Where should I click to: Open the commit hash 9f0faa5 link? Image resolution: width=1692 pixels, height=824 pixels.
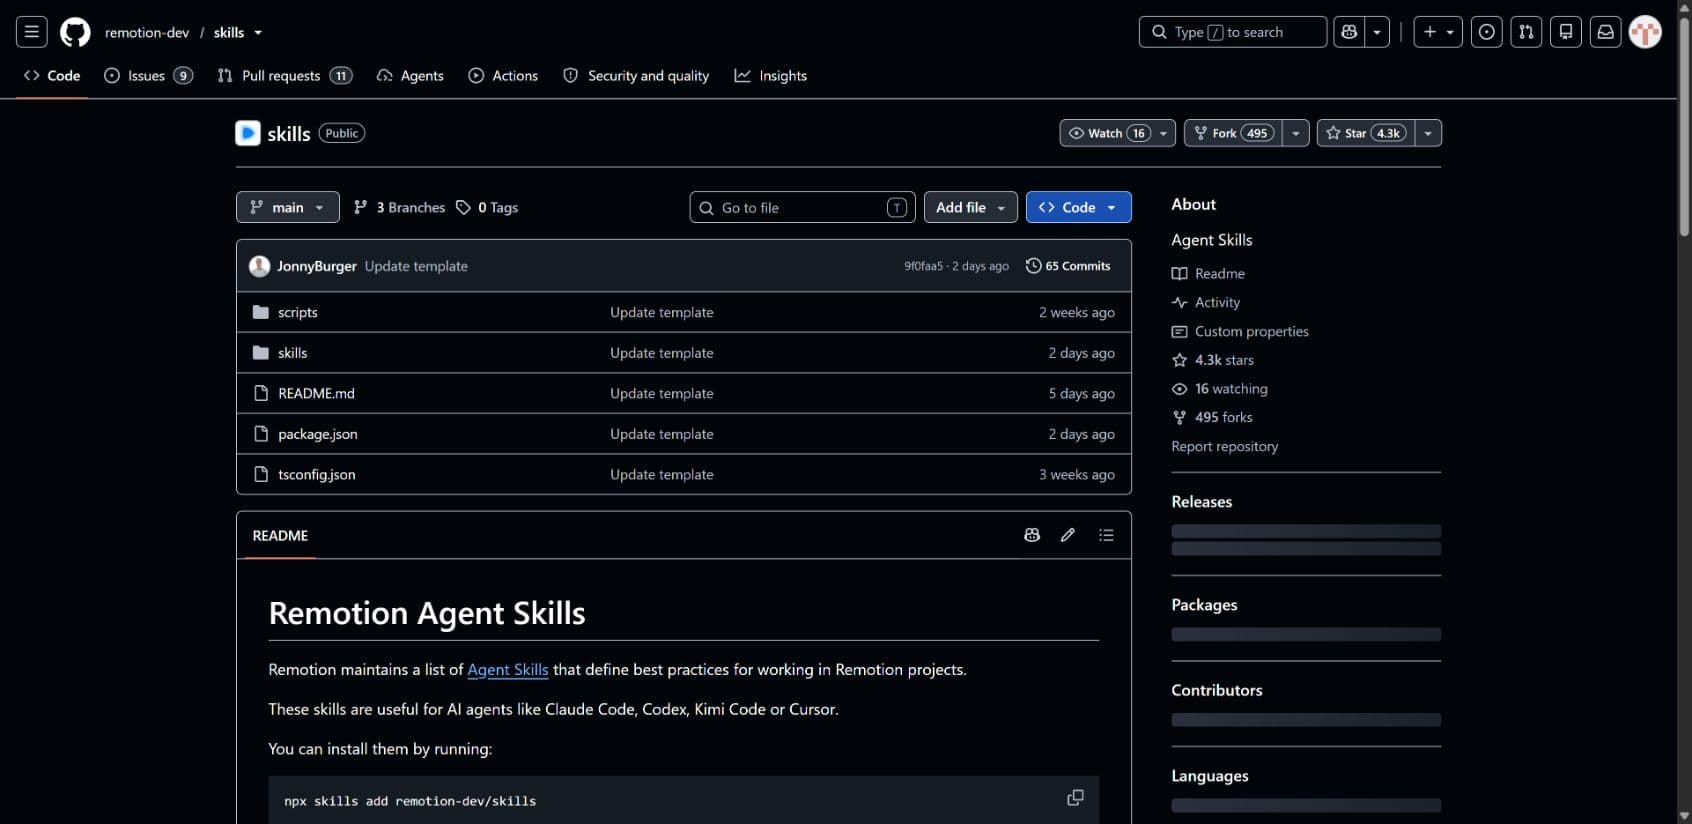click(923, 266)
